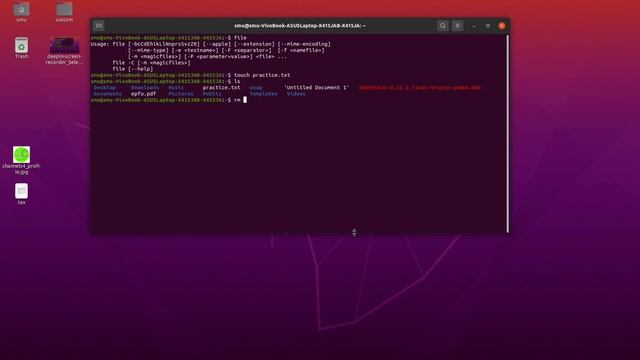Click 'Videos' directory in ls output
The width and height of the screenshot is (640, 360).
pos(296,94)
